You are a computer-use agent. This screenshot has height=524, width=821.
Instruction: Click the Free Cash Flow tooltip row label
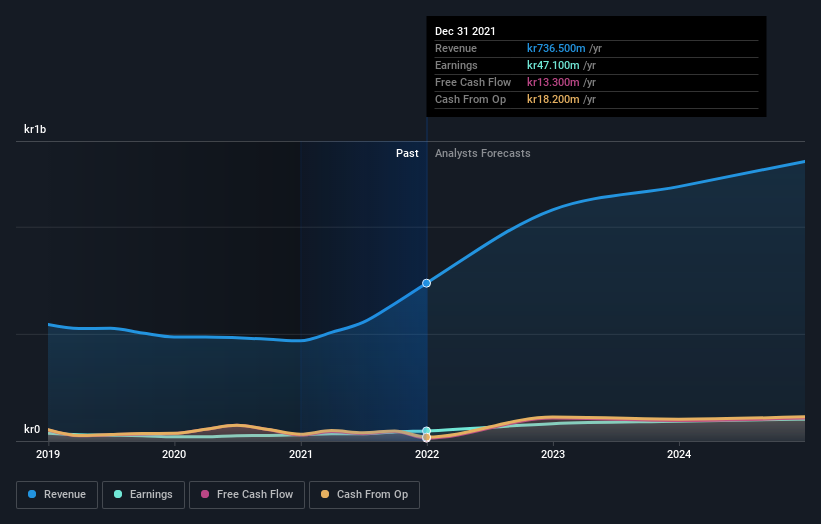coord(473,83)
